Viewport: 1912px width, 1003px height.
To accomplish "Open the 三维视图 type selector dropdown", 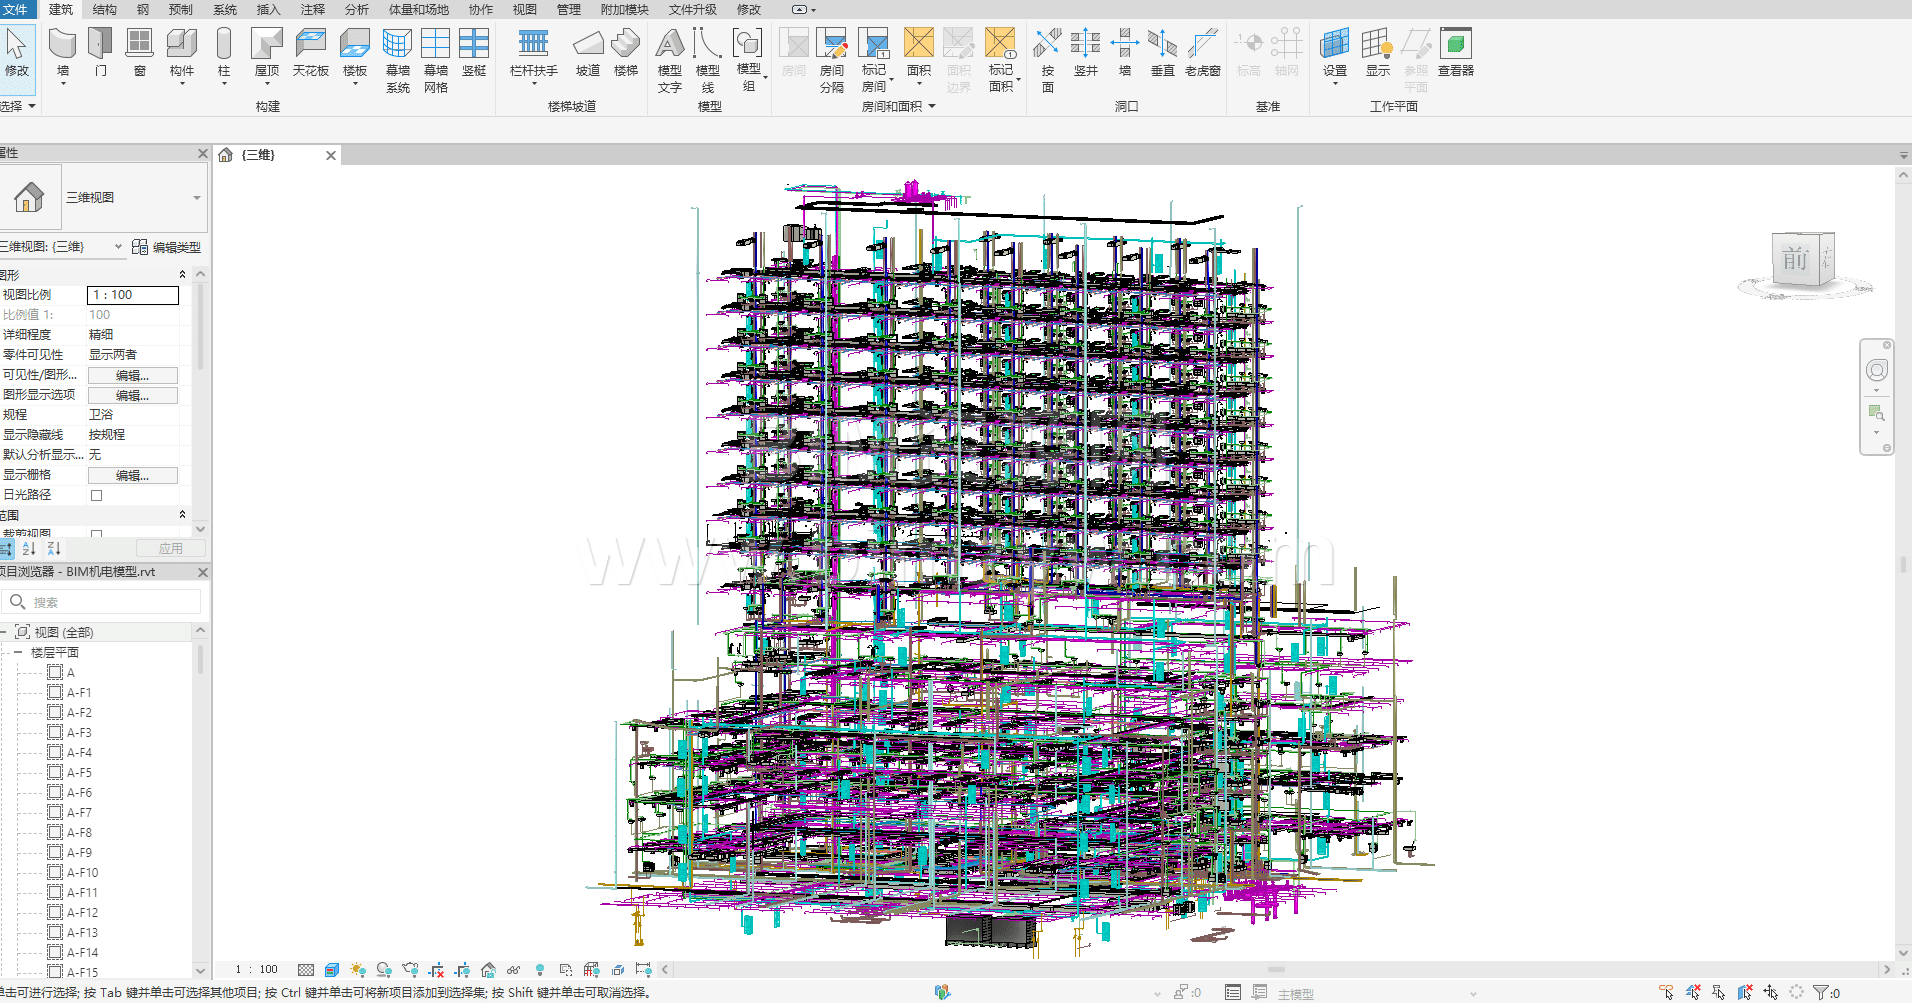I will pos(196,198).
